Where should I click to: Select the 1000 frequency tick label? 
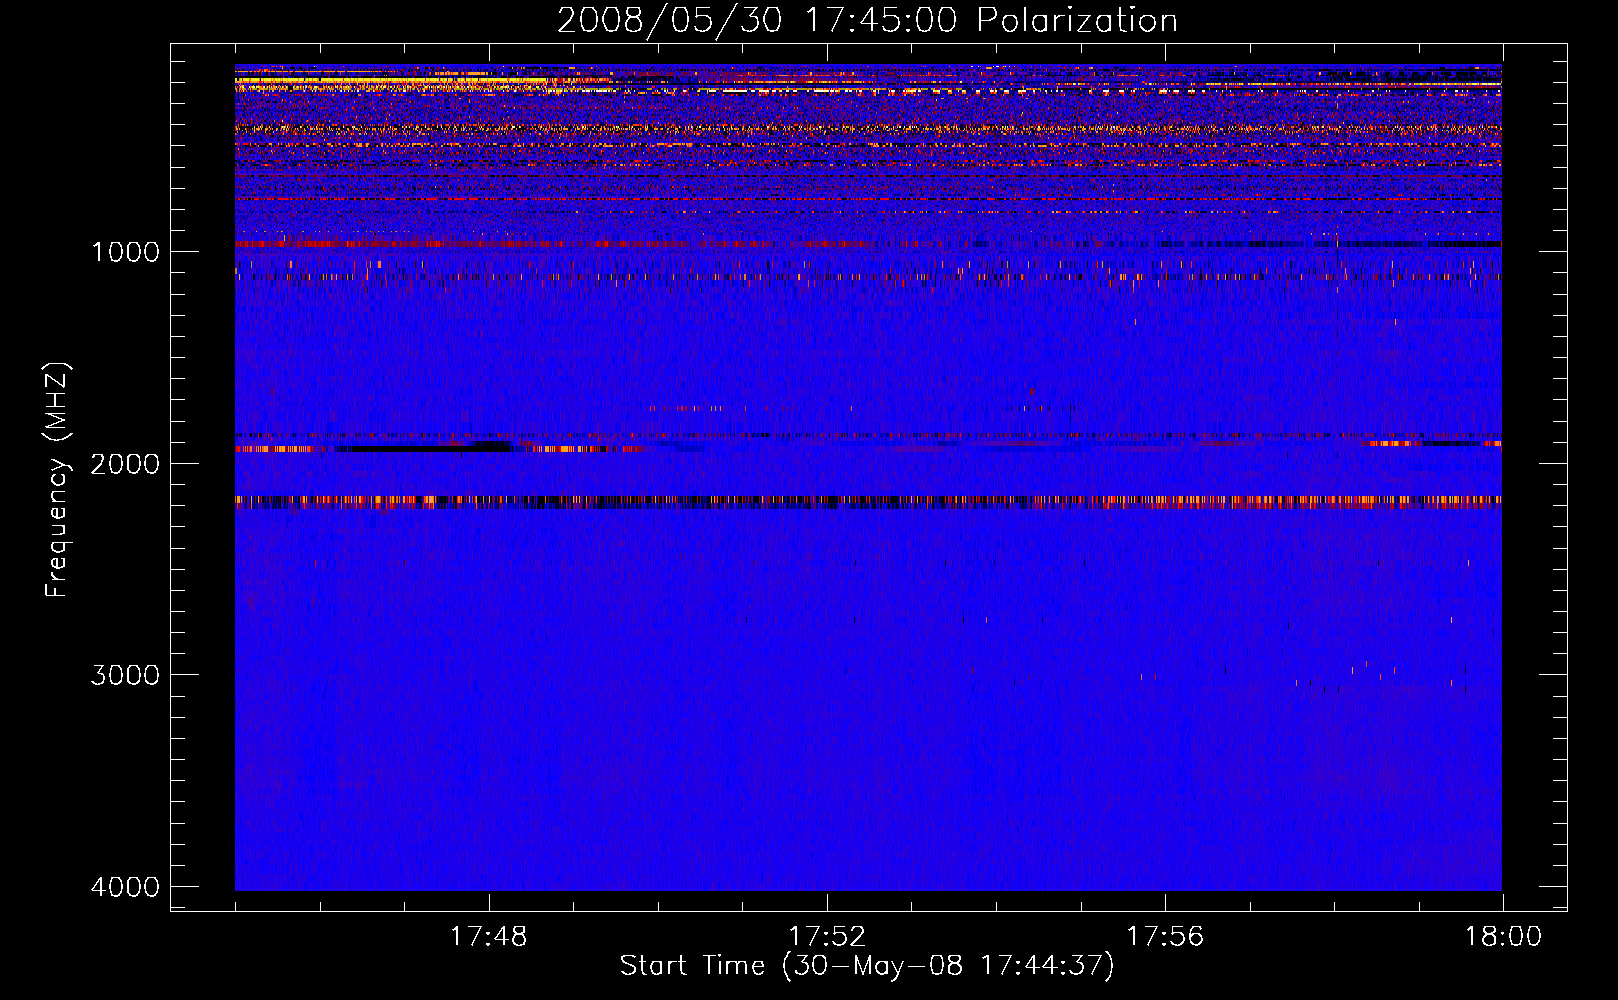coord(125,252)
